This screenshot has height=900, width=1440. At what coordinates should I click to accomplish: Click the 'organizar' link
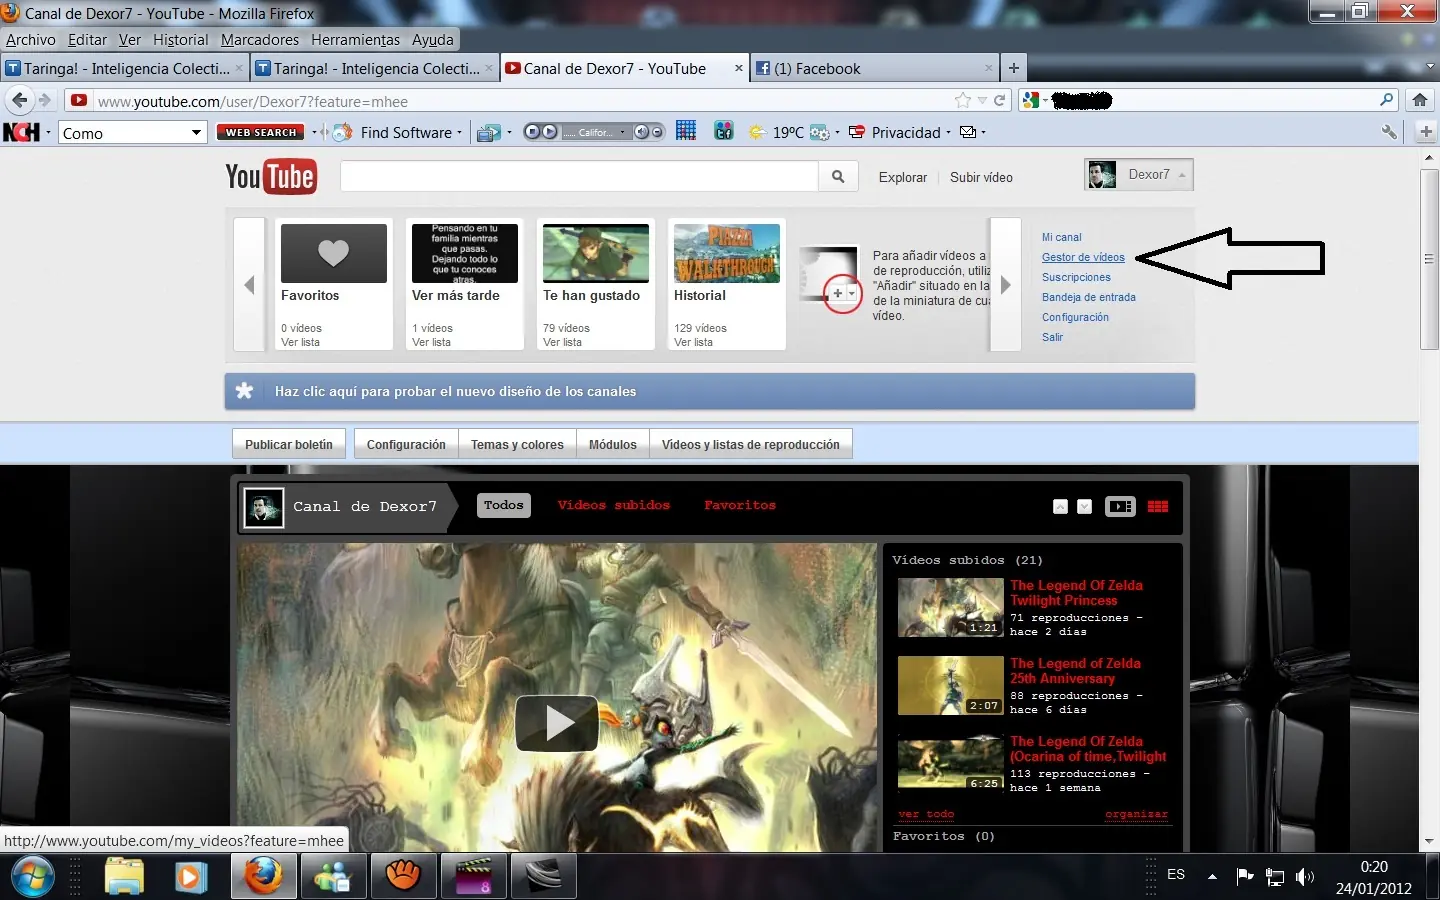click(x=1136, y=814)
